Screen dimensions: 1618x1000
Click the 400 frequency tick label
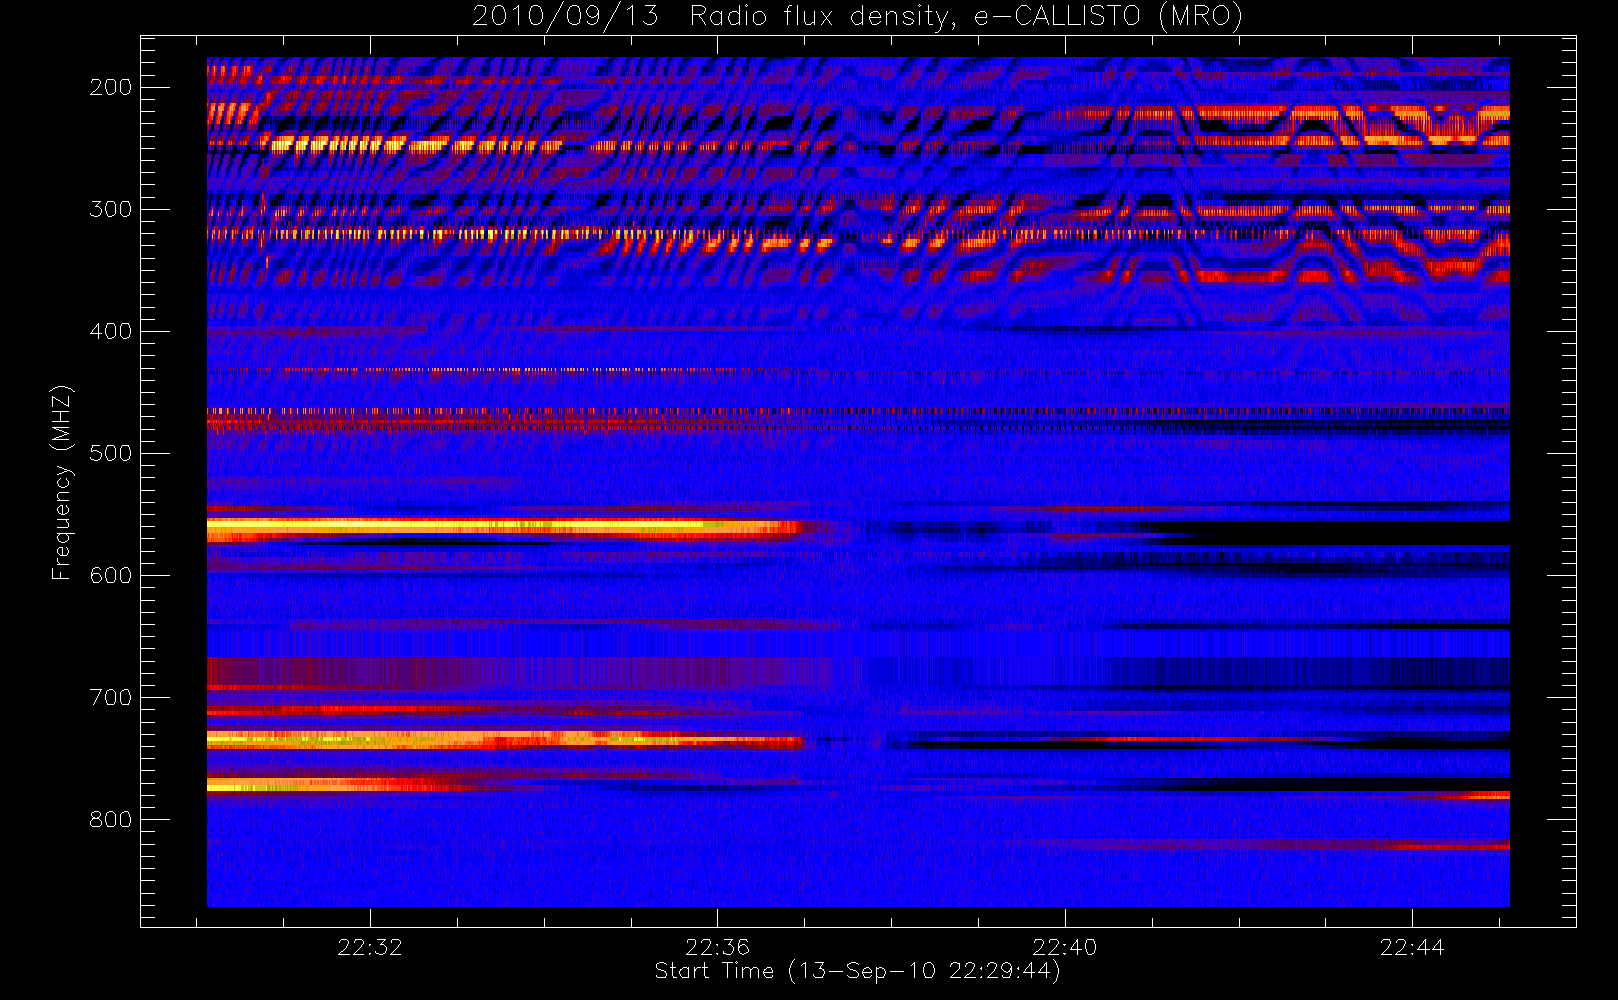111,331
